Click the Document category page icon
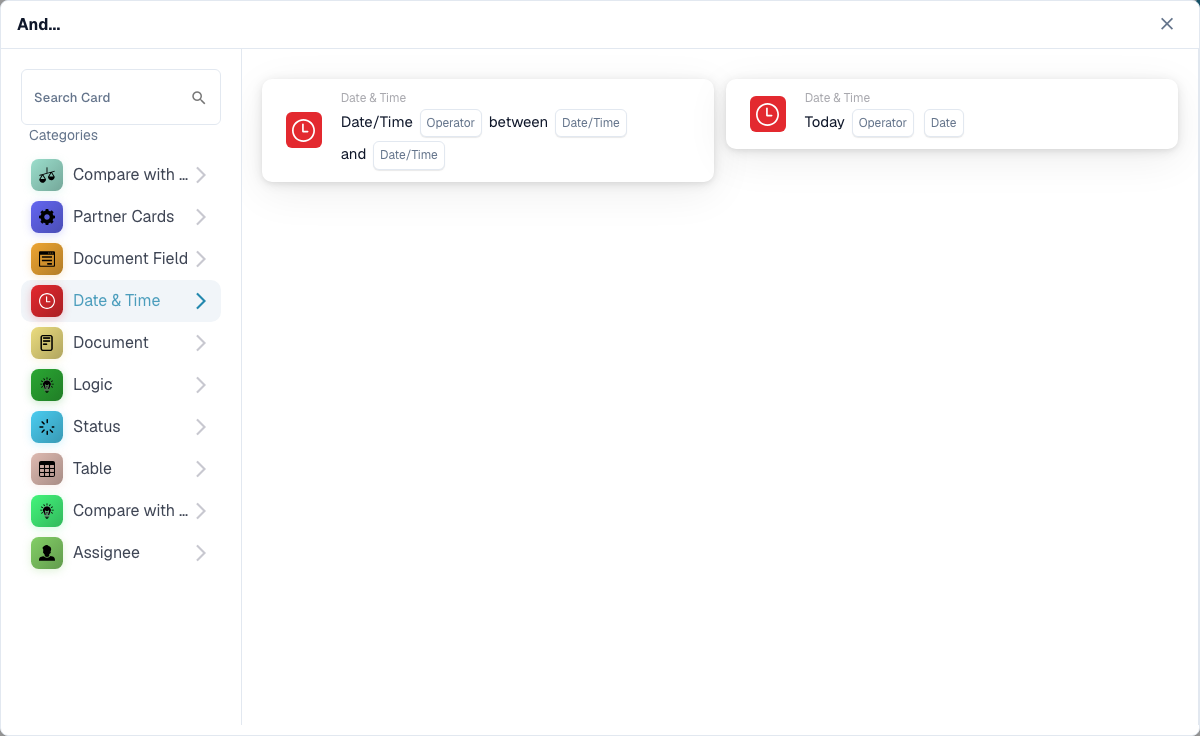This screenshot has height=736, width=1200. [47, 343]
